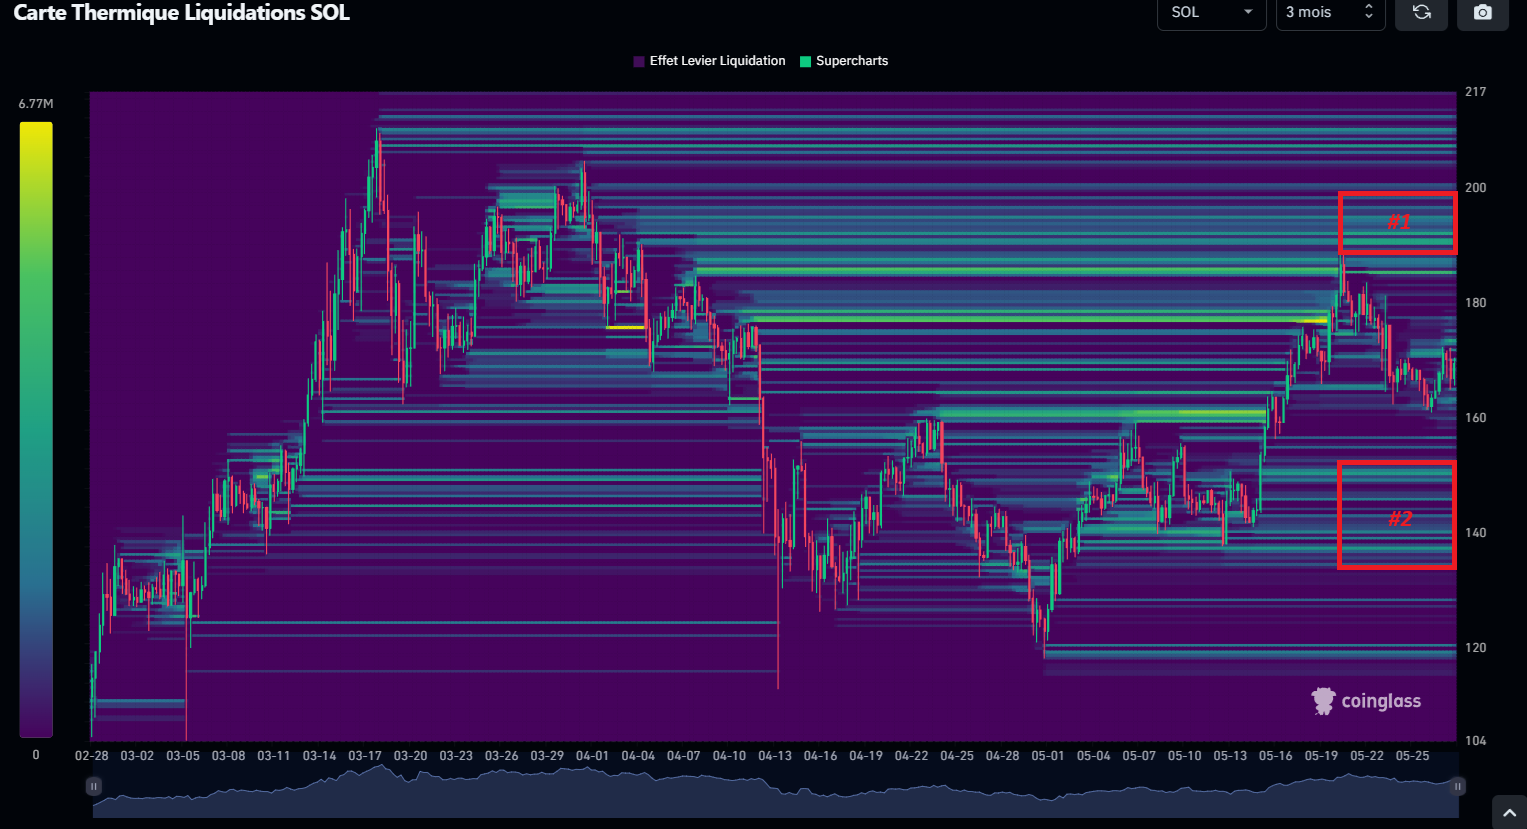Open the SOL coin selector dropdown
The image size is (1527, 829).
[1211, 13]
